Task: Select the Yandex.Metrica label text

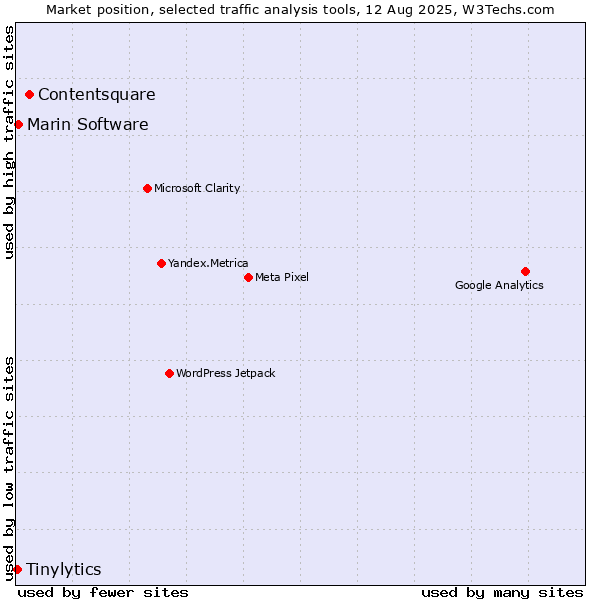Action: click(x=208, y=263)
